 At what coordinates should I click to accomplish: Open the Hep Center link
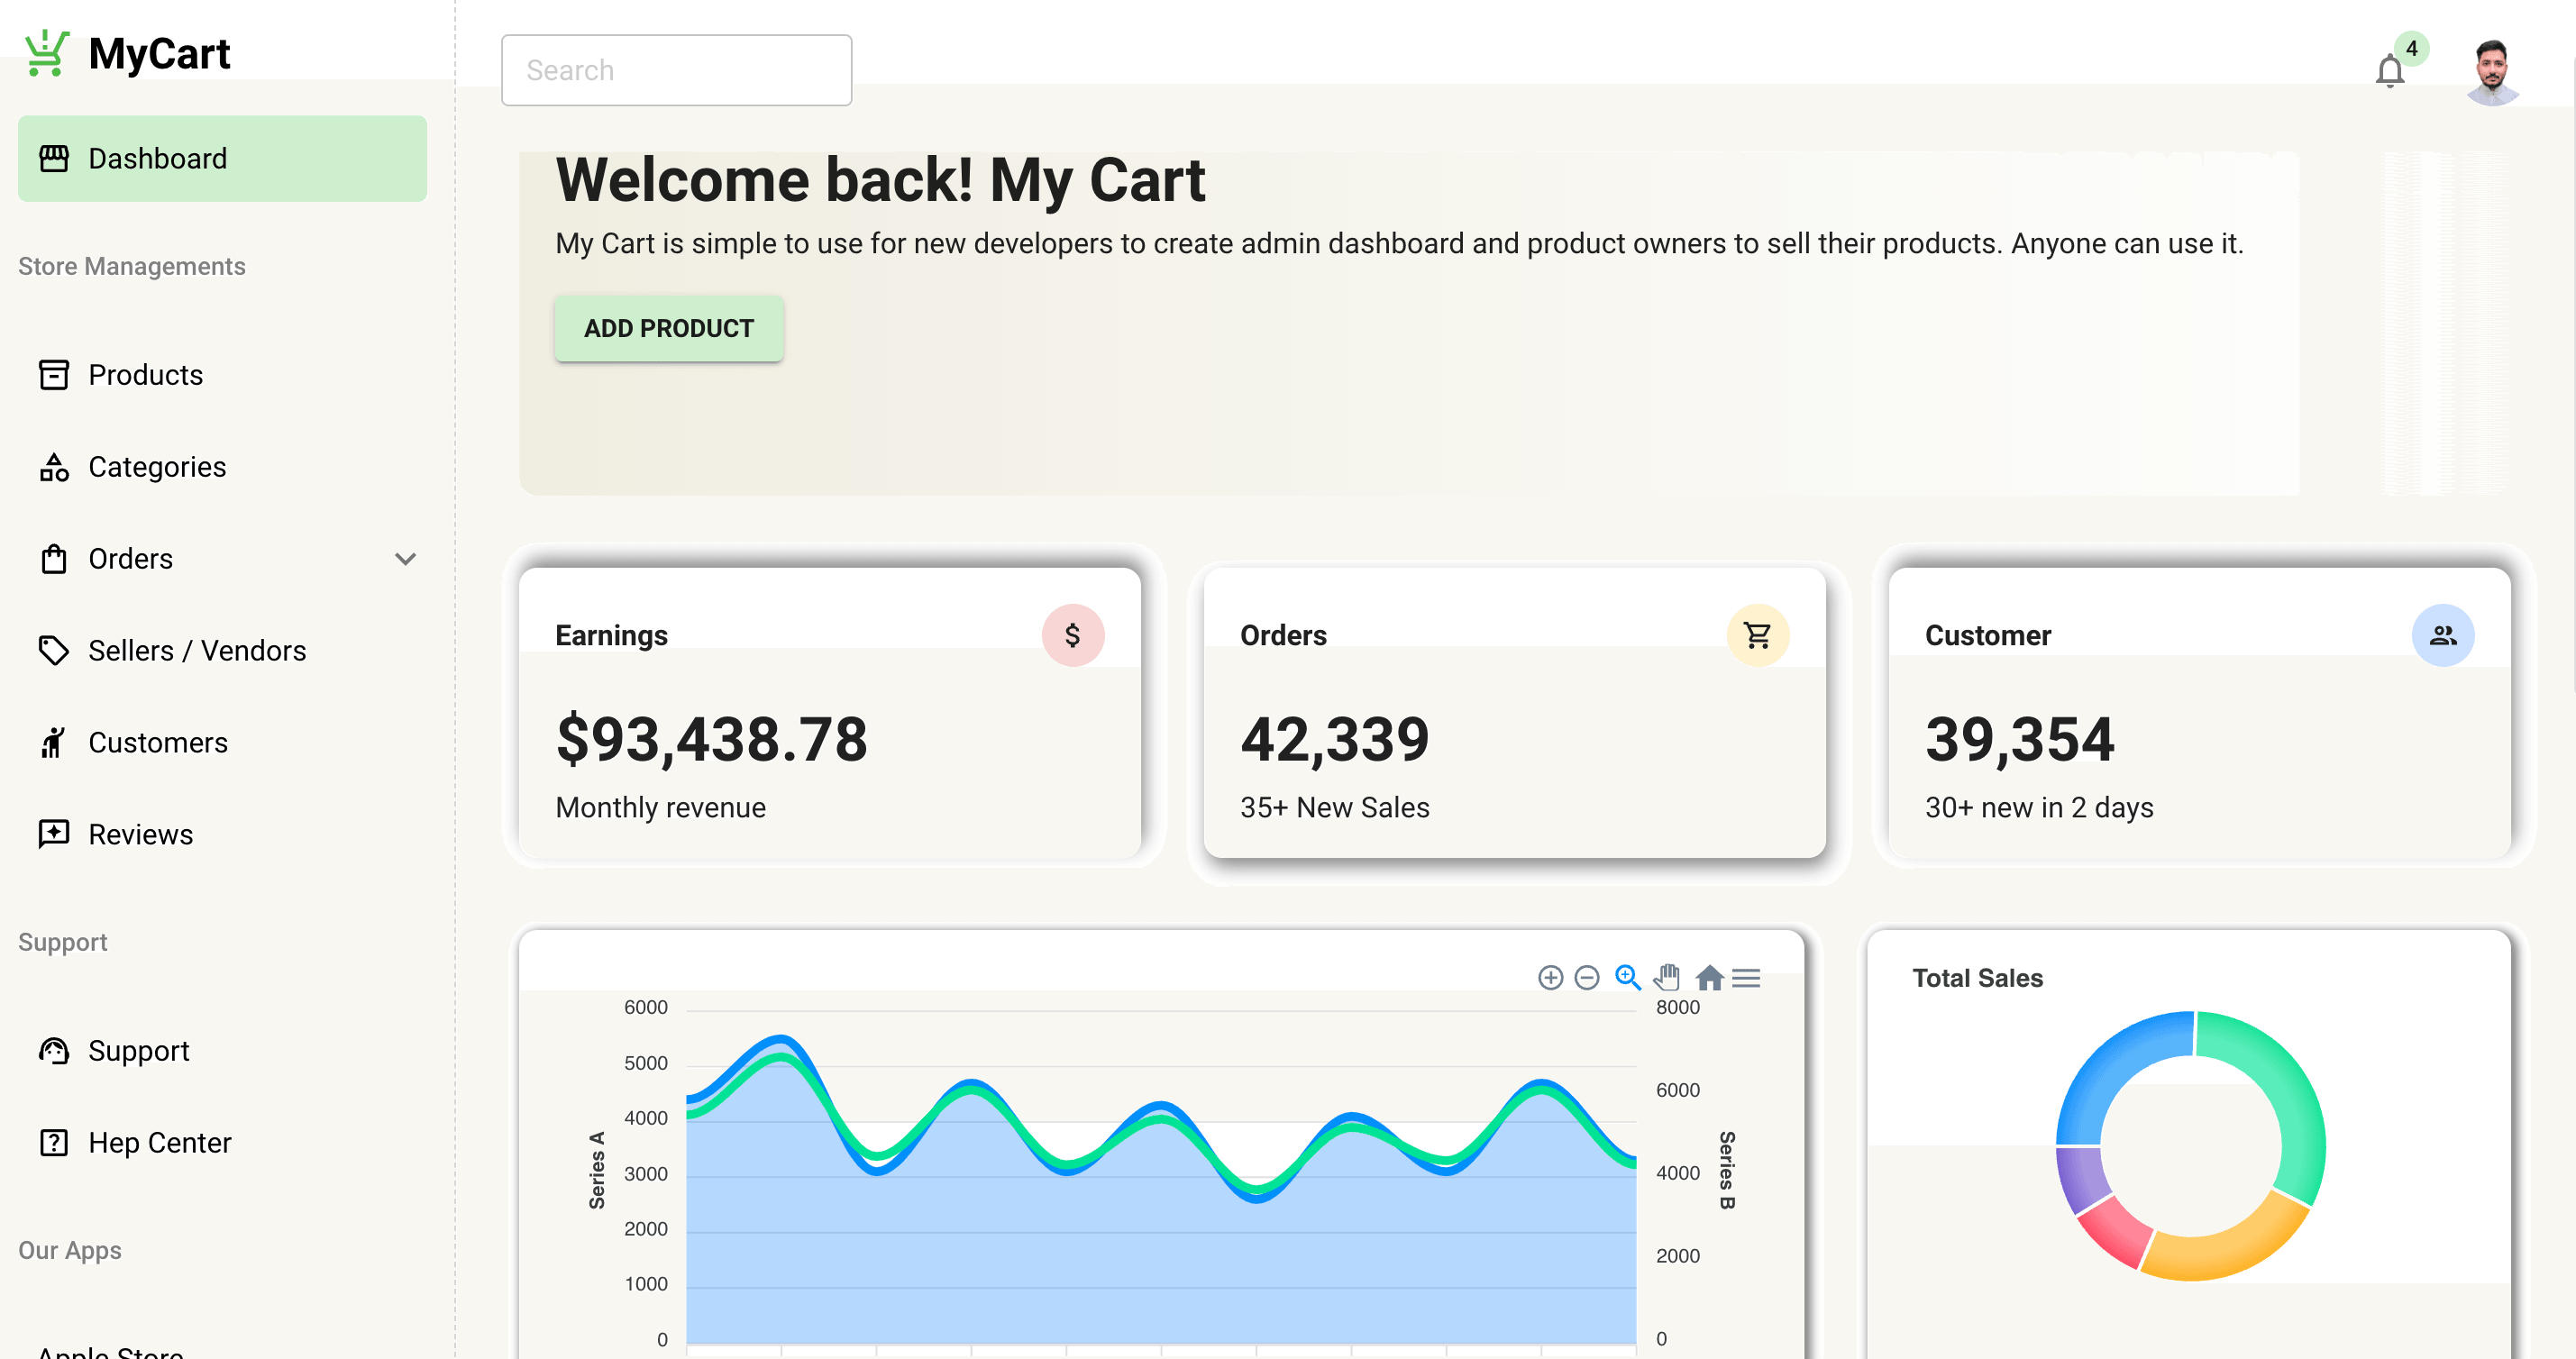[159, 1143]
